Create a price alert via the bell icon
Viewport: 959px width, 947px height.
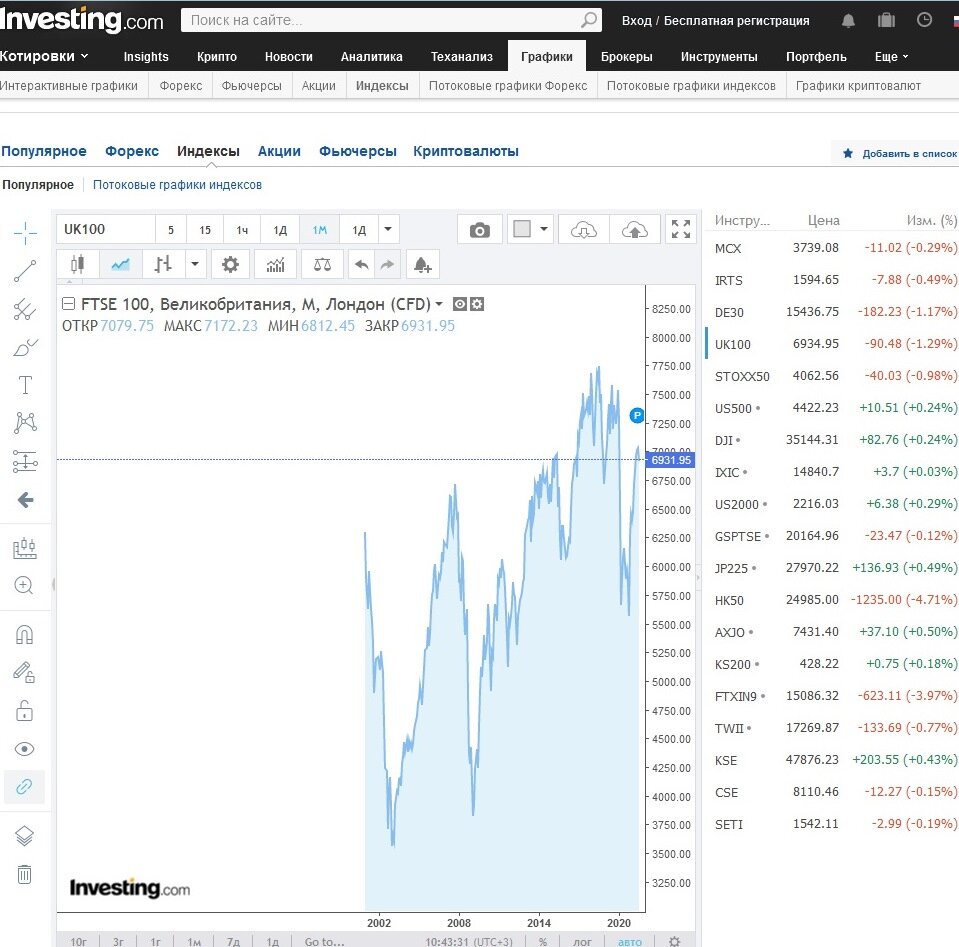pyautogui.click(x=422, y=264)
